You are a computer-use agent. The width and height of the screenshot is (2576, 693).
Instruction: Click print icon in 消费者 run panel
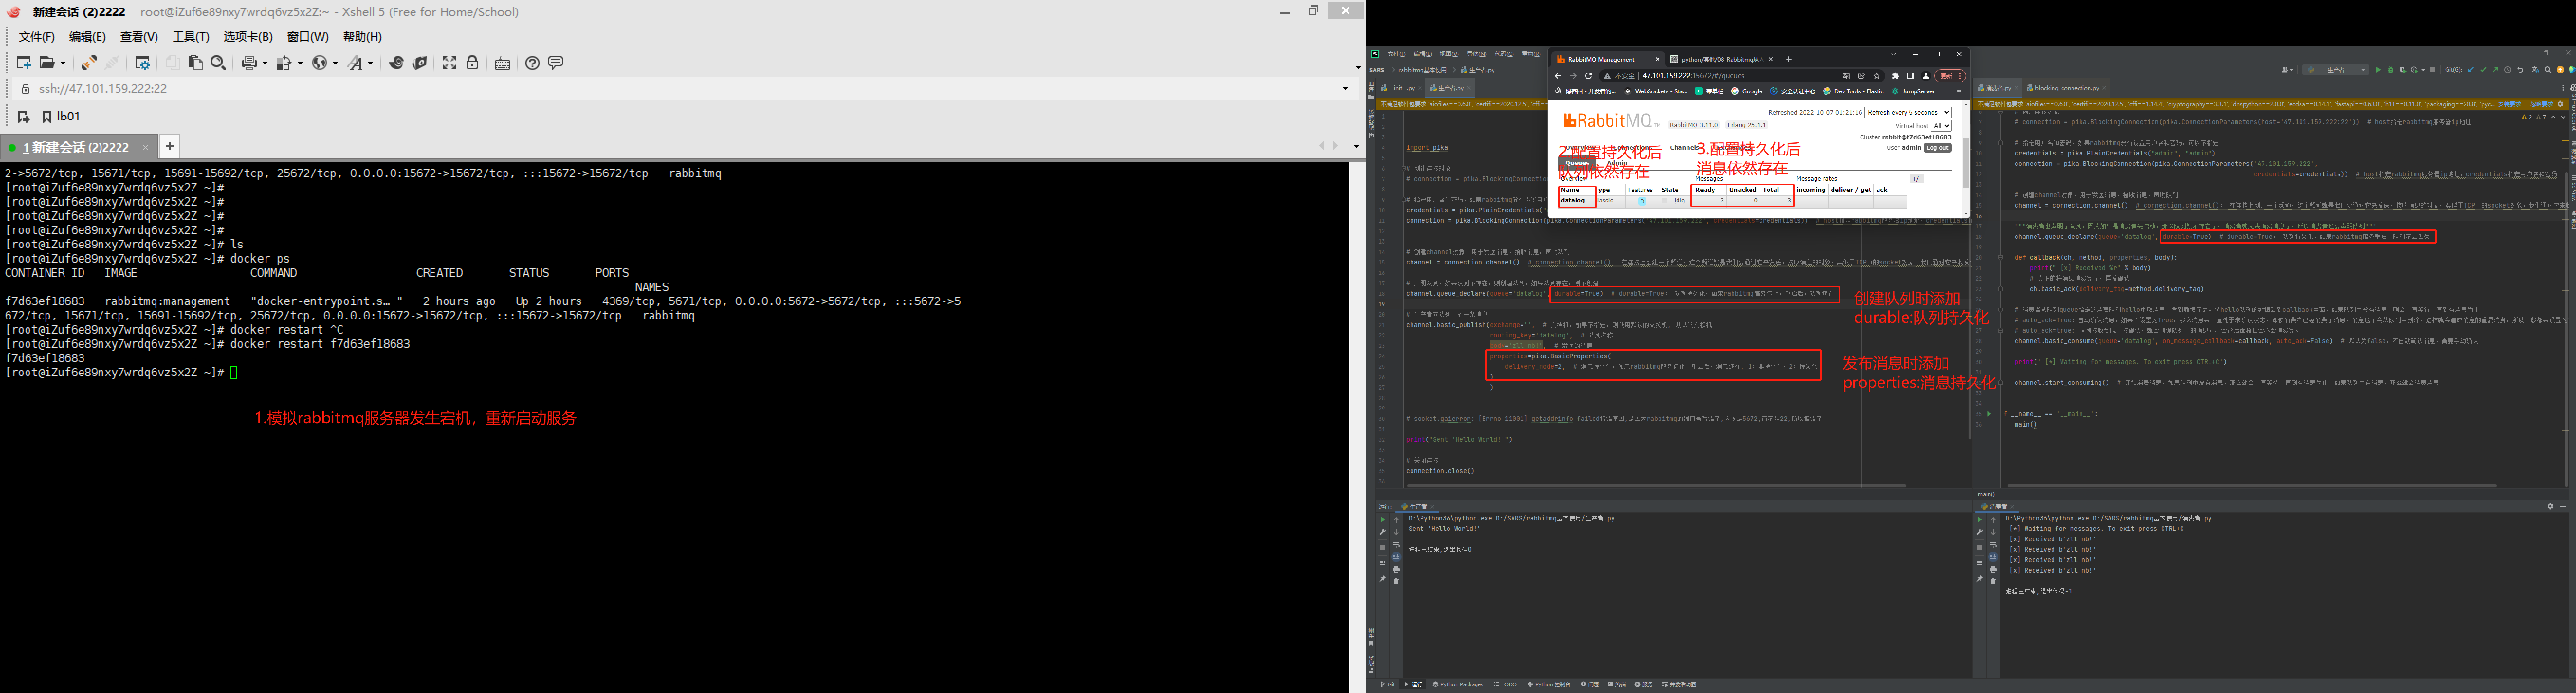tap(1993, 570)
